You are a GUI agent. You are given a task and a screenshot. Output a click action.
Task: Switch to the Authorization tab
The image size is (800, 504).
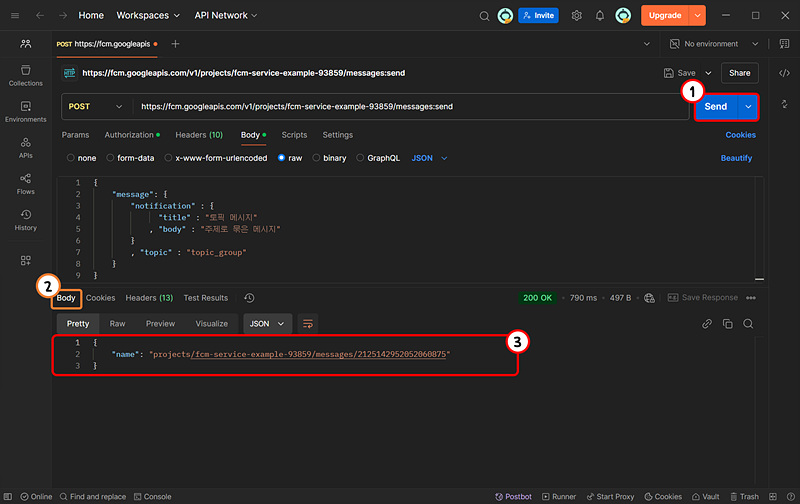point(132,135)
